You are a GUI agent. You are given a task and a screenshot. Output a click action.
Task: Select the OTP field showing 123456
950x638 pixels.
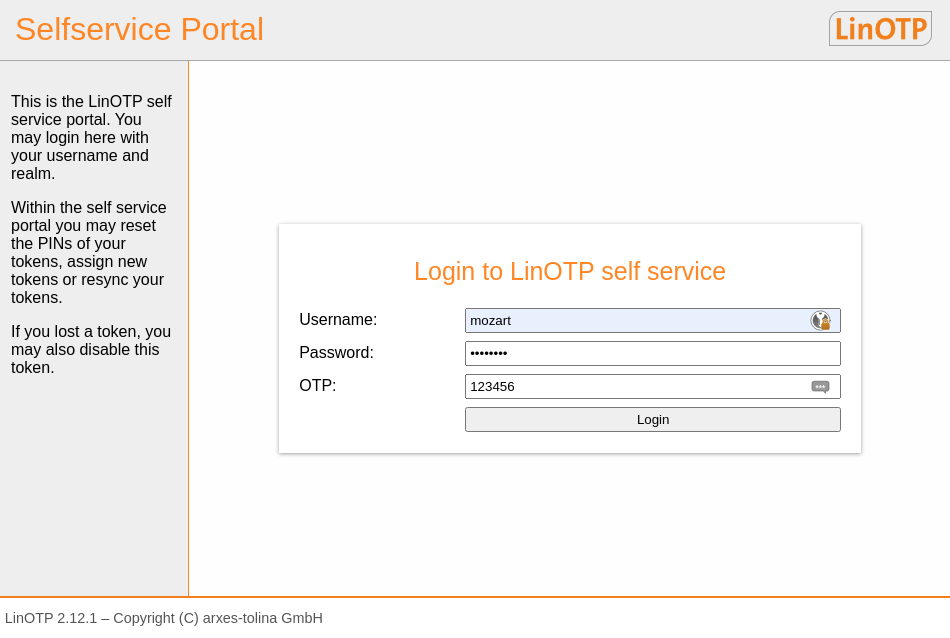point(630,387)
